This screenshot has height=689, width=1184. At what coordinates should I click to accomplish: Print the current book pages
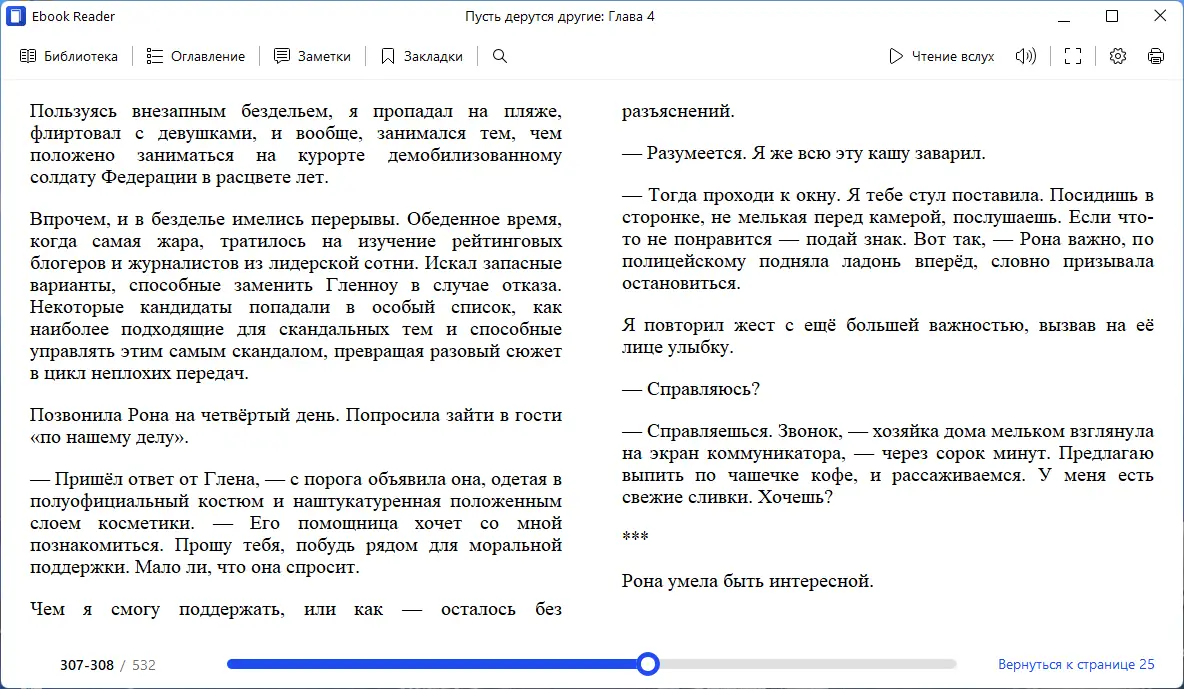pyautogui.click(x=1156, y=56)
